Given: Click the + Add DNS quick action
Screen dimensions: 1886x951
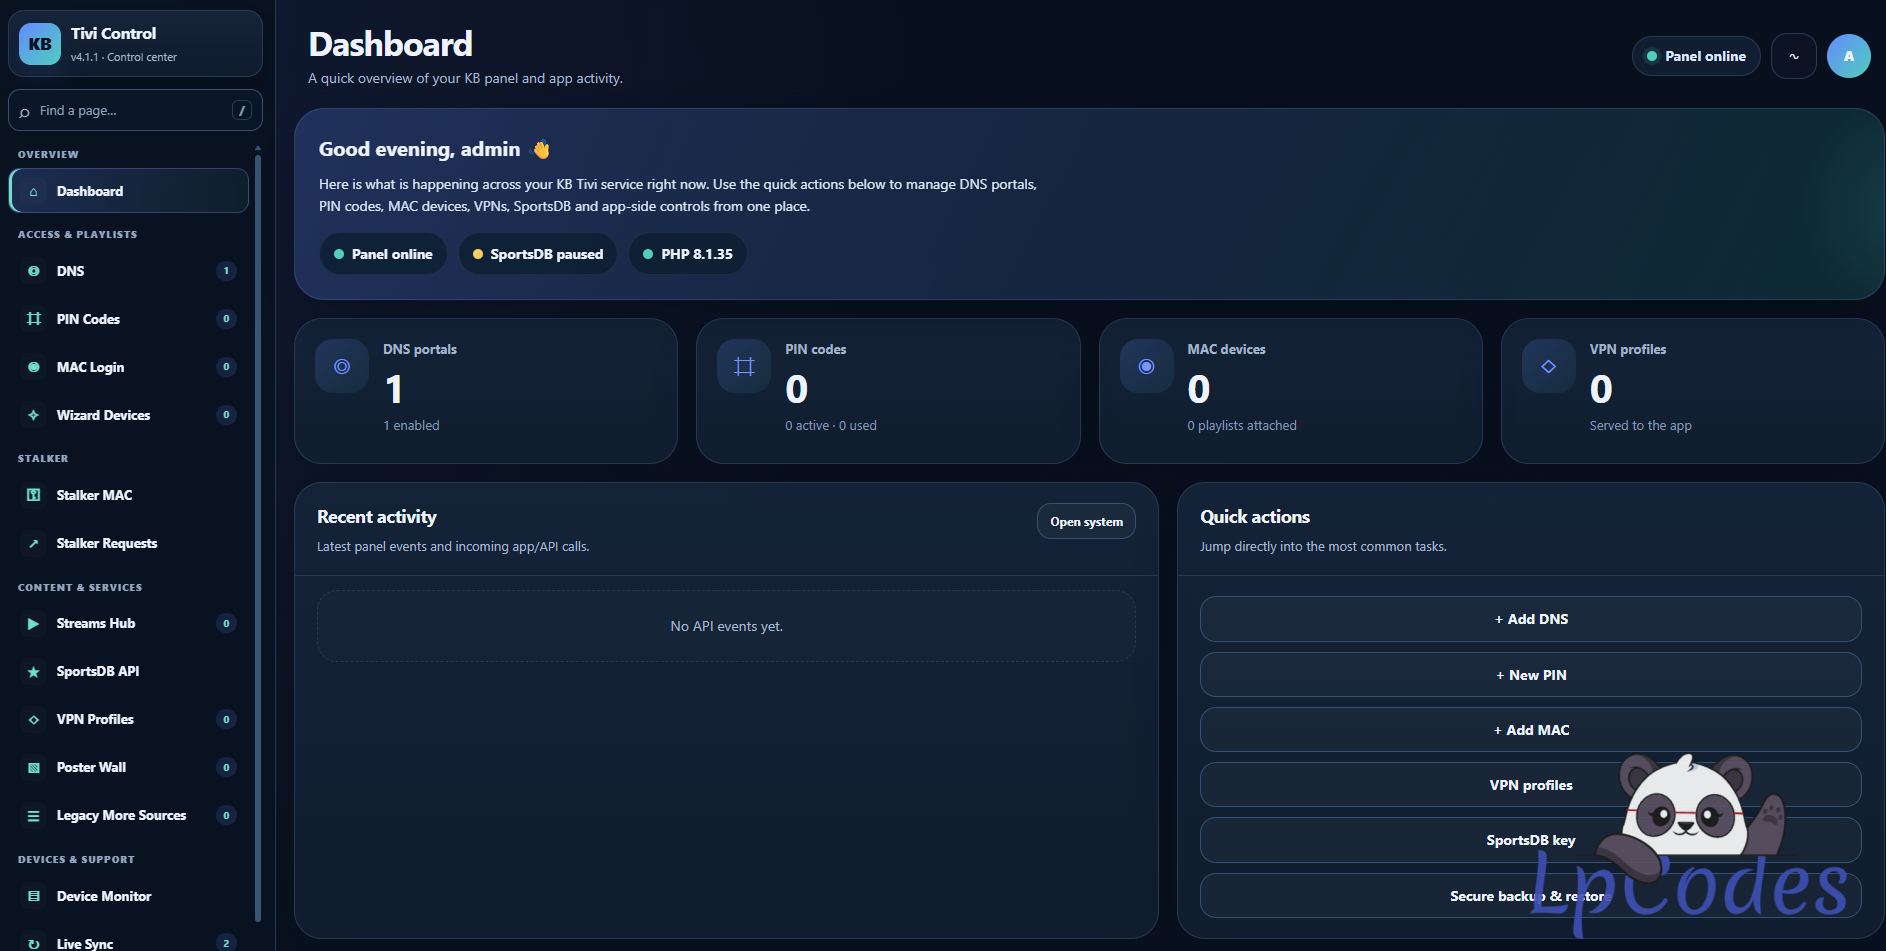Looking at the screenshot, I should [x=1530, y=619].
